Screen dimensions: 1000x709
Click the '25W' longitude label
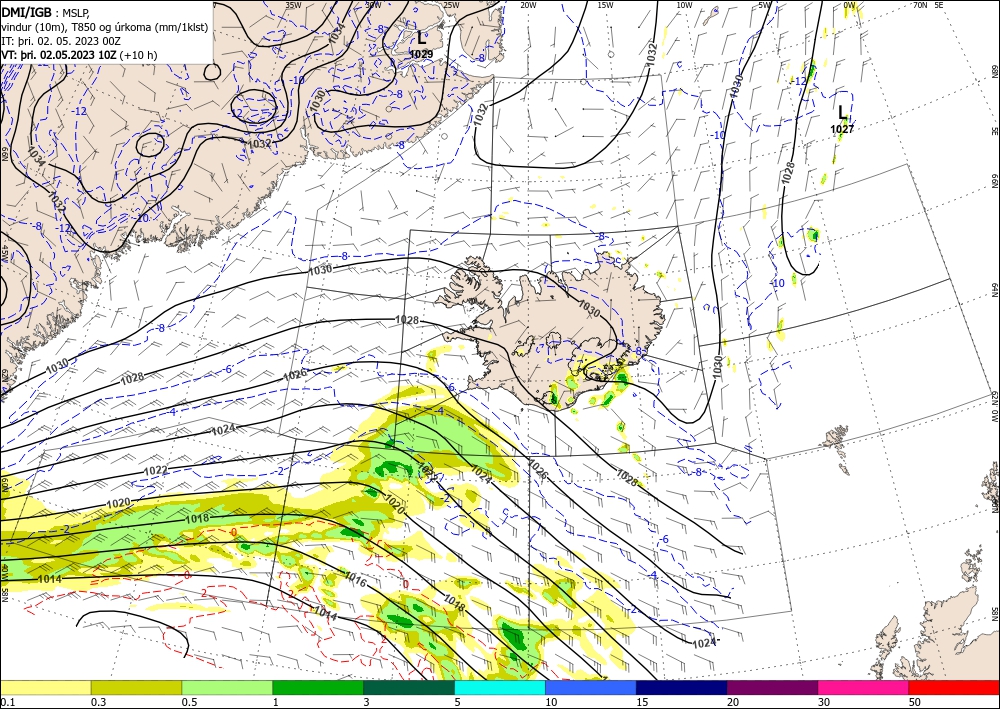pyautogui.click(x=451, y=5)
